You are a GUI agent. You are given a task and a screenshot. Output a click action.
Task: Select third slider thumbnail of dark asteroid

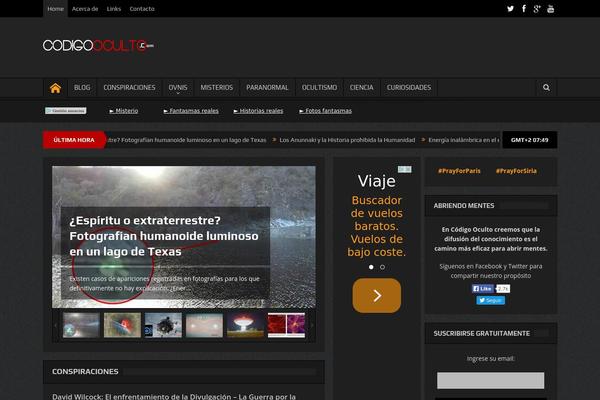pyautogui.click(x=163, y=325)
